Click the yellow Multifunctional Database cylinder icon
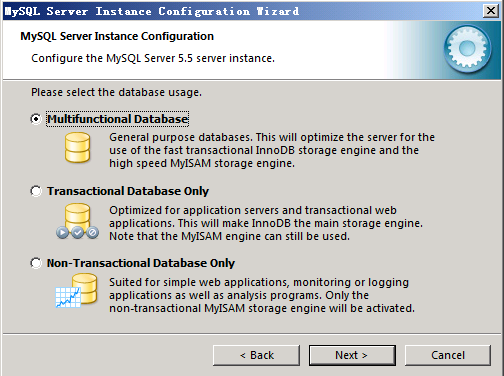The height and width of the screenshot is (376, 504). tap(77, 148)
